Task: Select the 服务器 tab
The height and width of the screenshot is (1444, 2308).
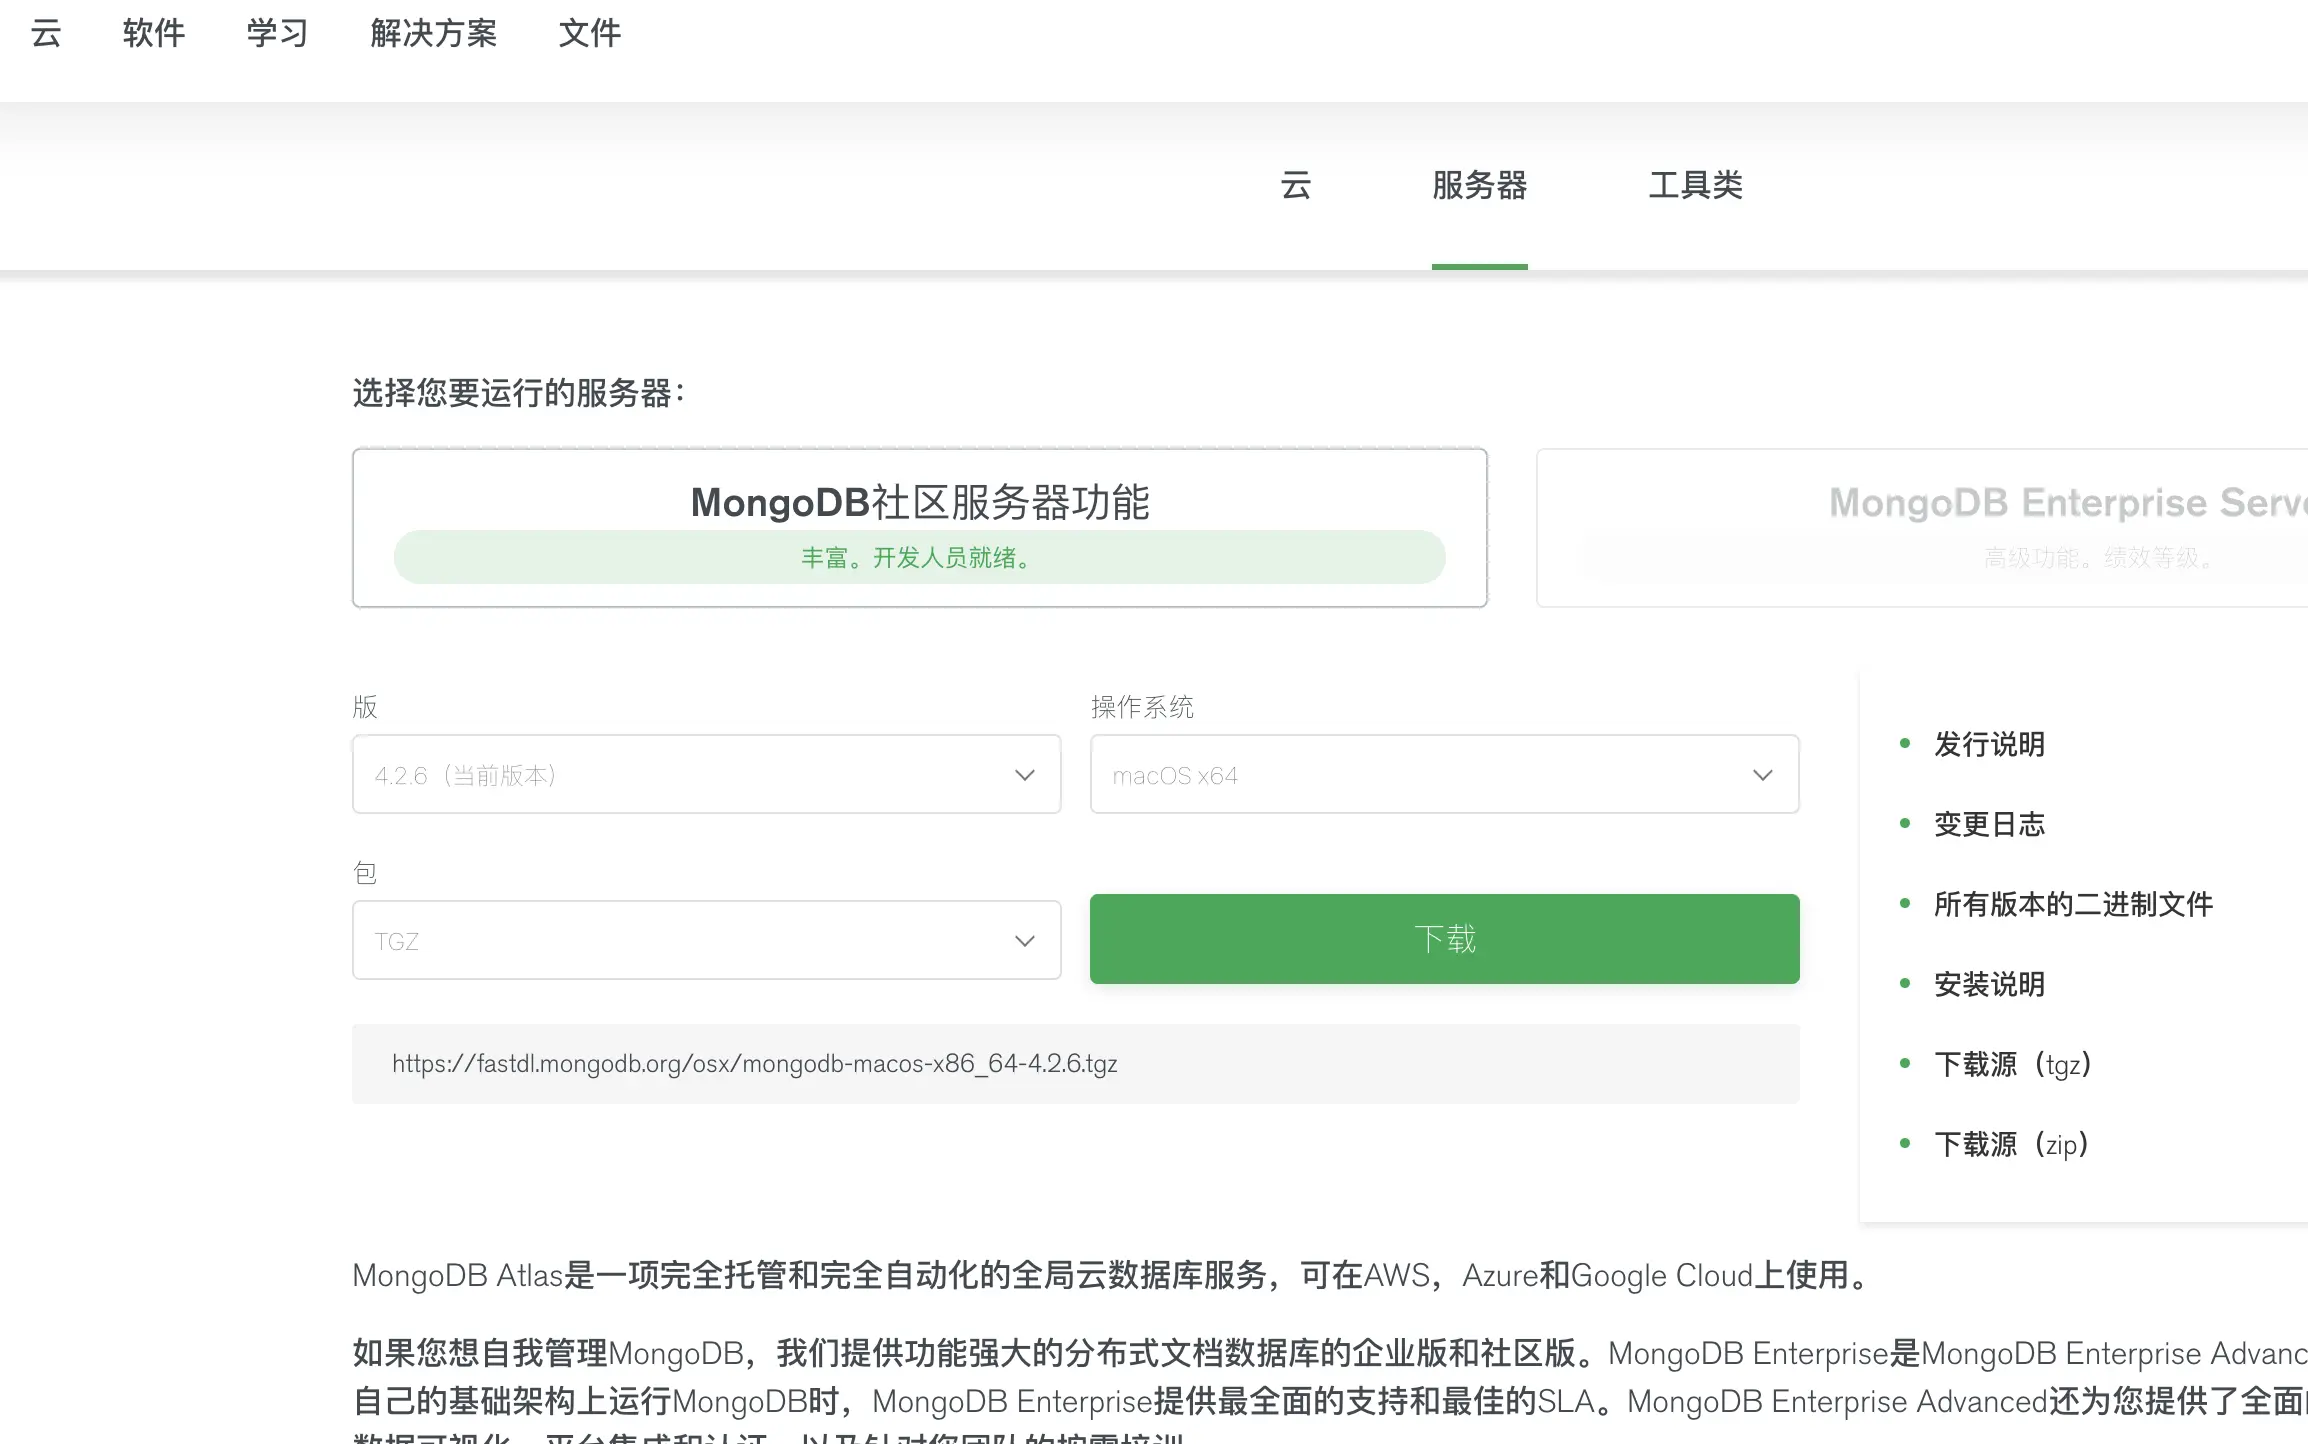Action: click(x=1479, y=185)
